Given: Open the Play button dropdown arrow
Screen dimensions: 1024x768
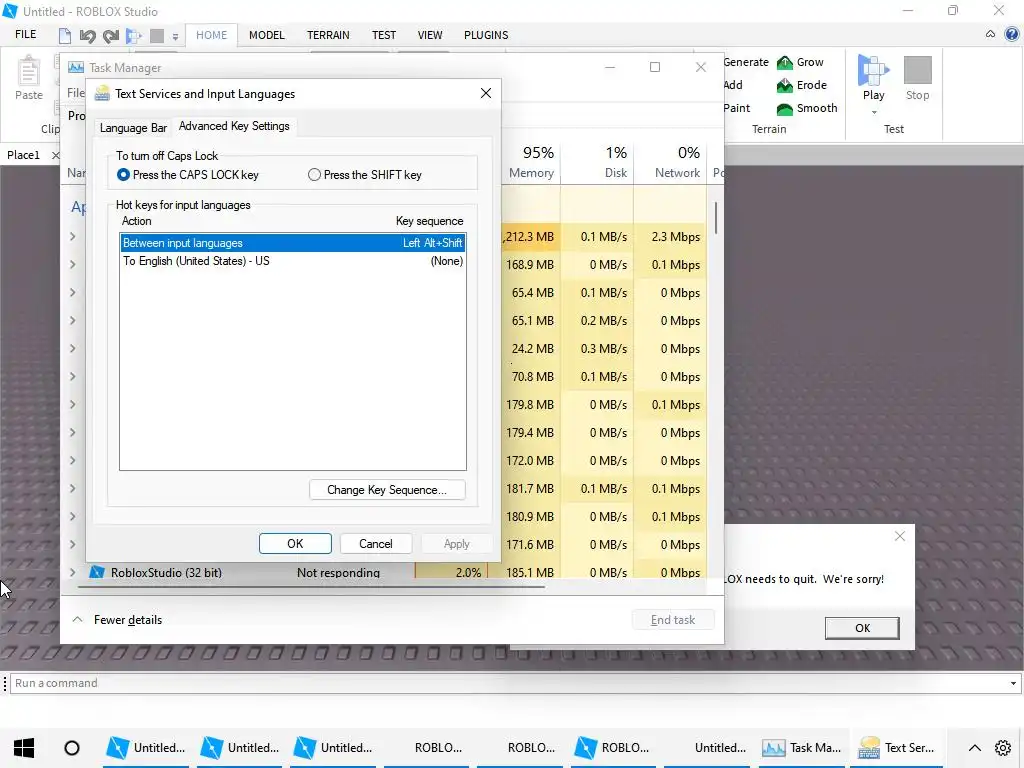Looking at the screenshot, I should [x=874, y=113].
